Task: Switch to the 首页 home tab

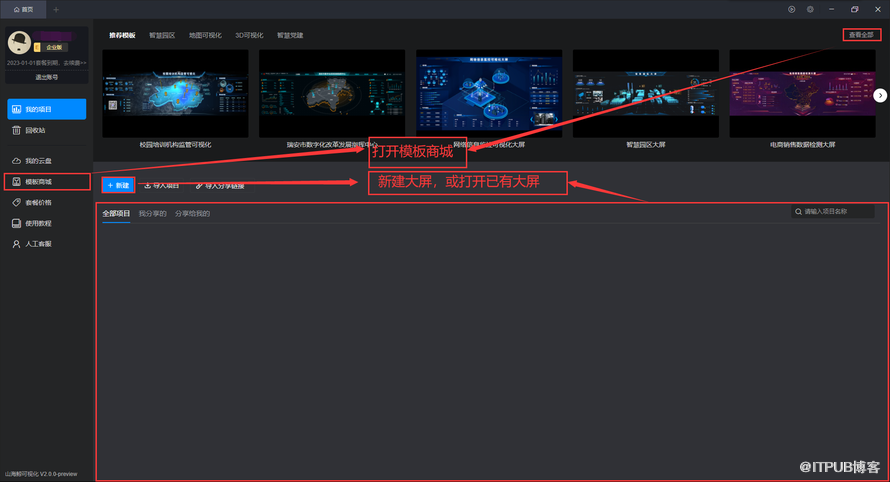Action: (x=23, y=10)
